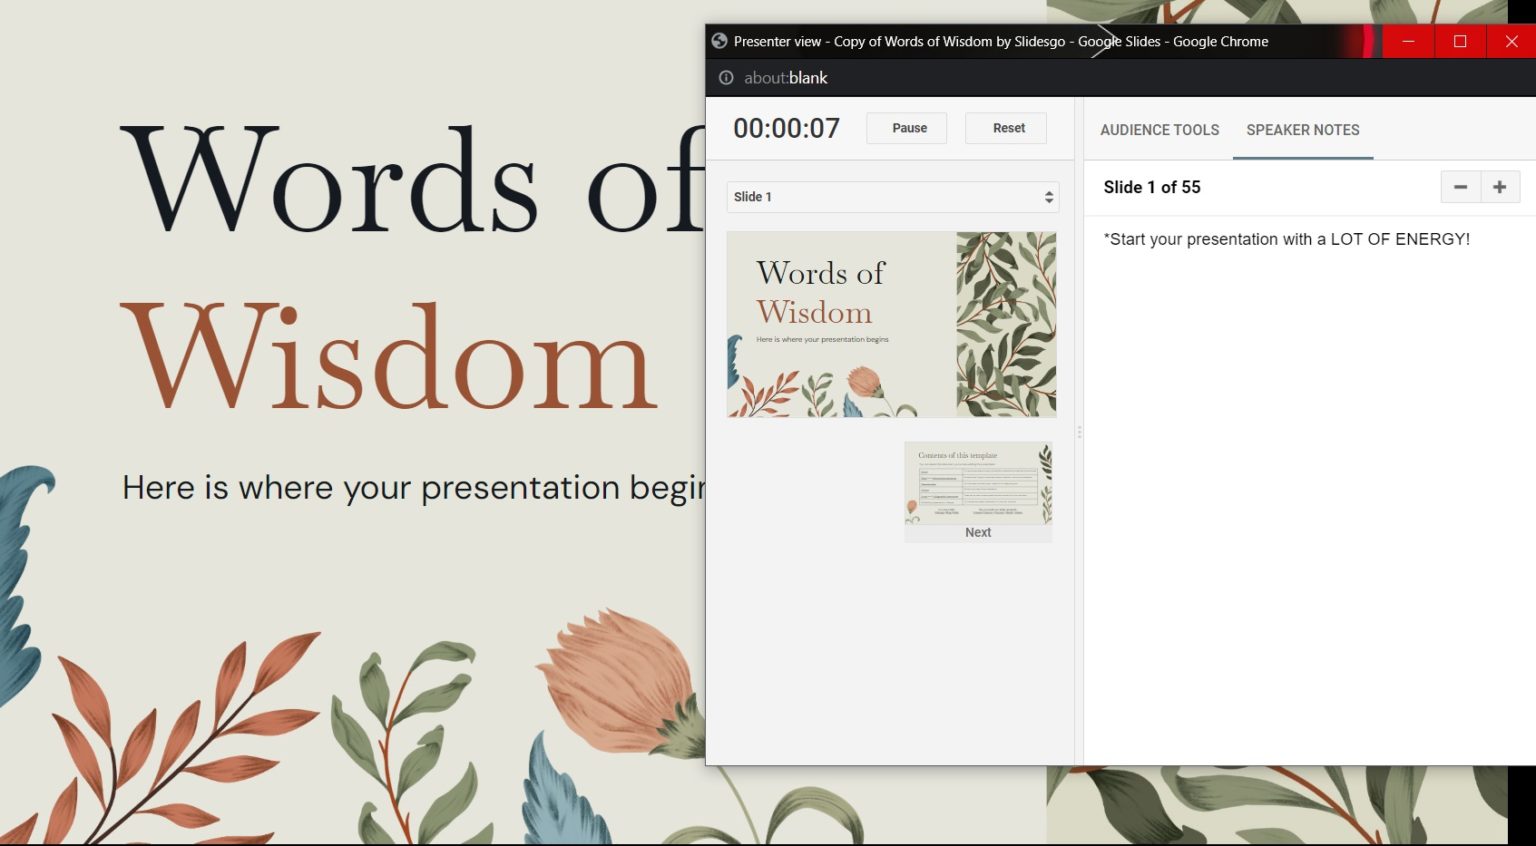Screen dimensions: 1536x846
Task: Click the large orange Wisdom title on the slide
Action: [388, 358]
